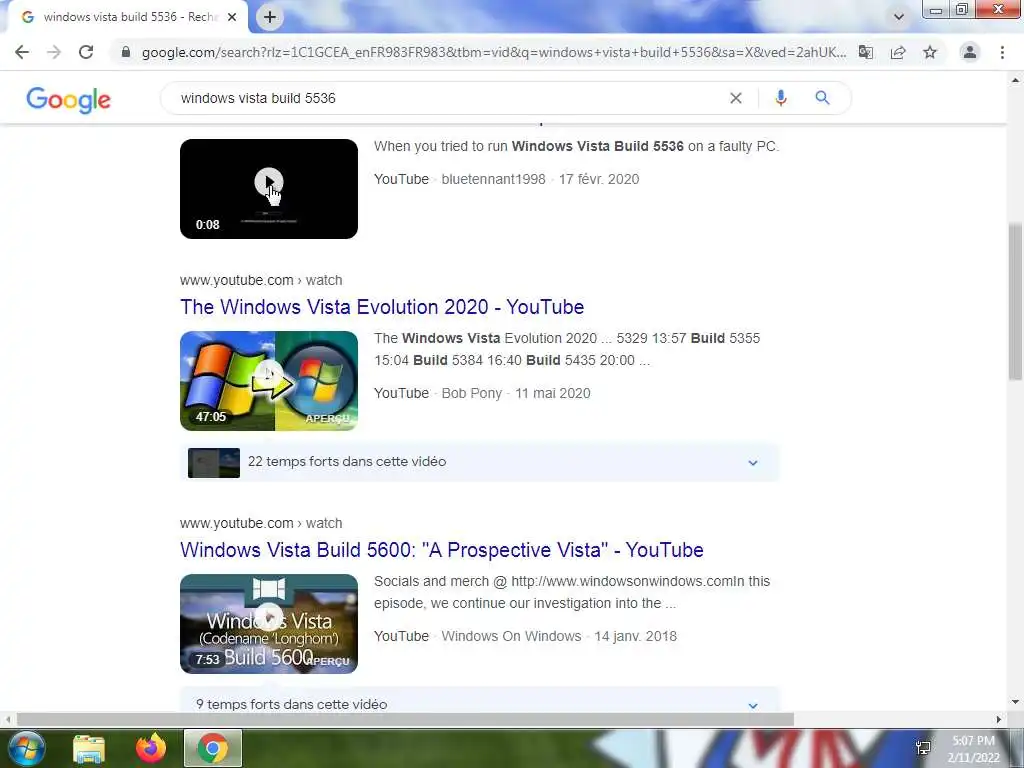Image resolution: width=1024 pixels, height=768 pixels.
Task: Click 'www.youtube.com › watch' above Vista Evolution
Action: [x=261, y=280]
